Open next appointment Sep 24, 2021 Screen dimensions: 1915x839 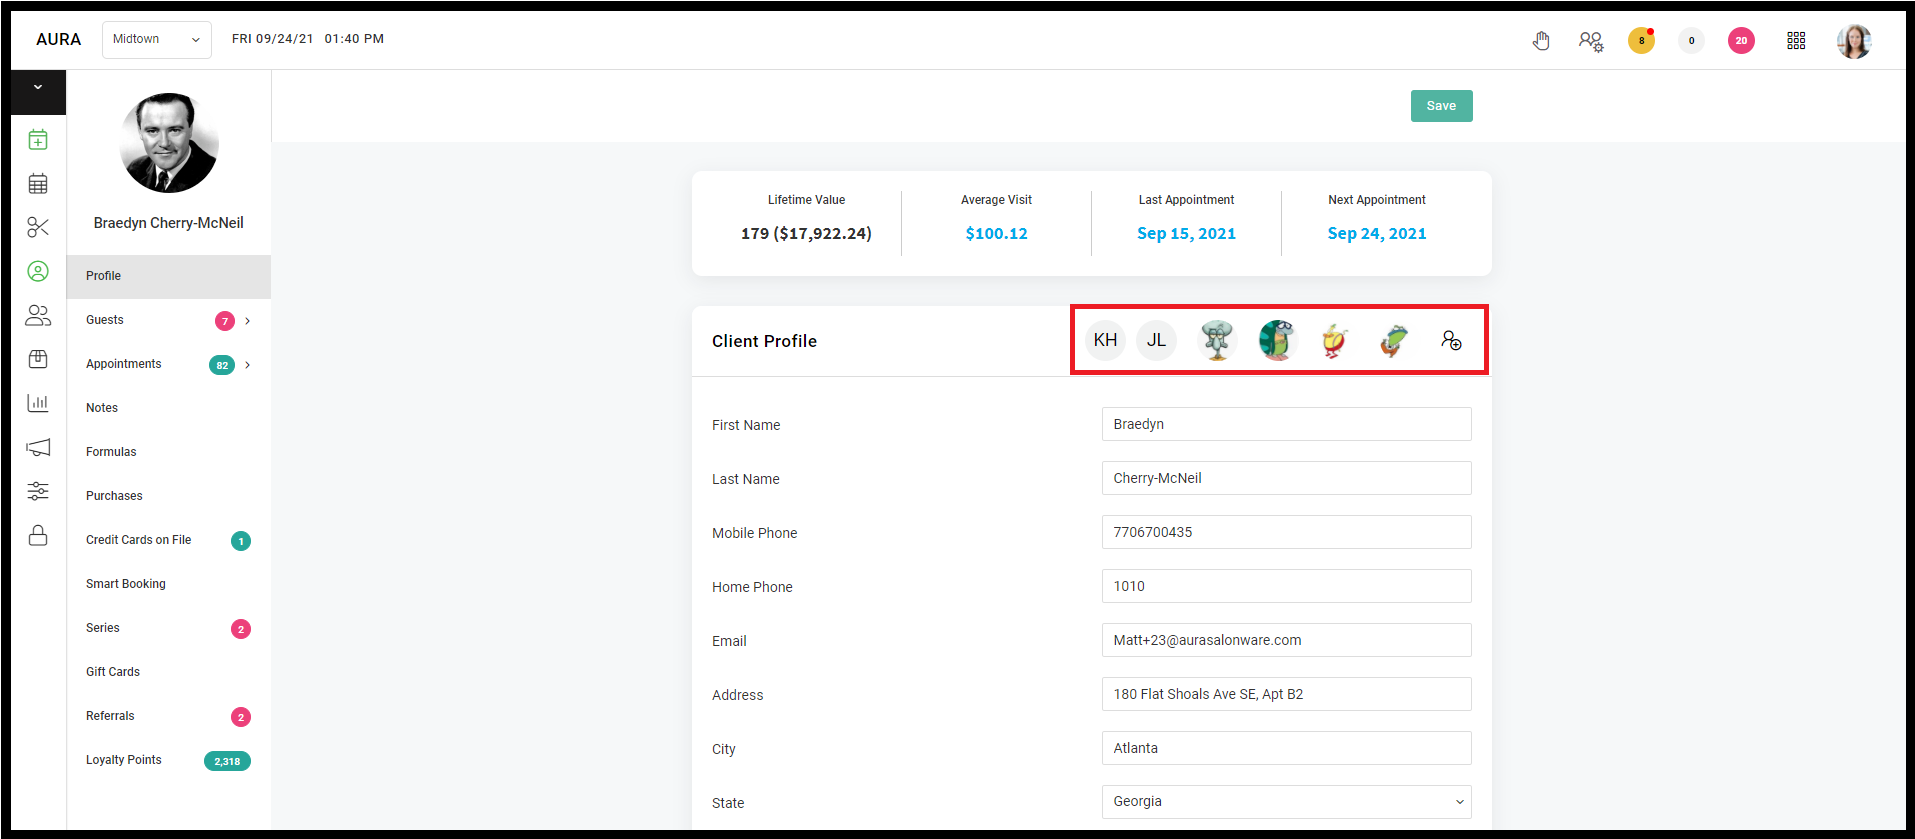1376,233
